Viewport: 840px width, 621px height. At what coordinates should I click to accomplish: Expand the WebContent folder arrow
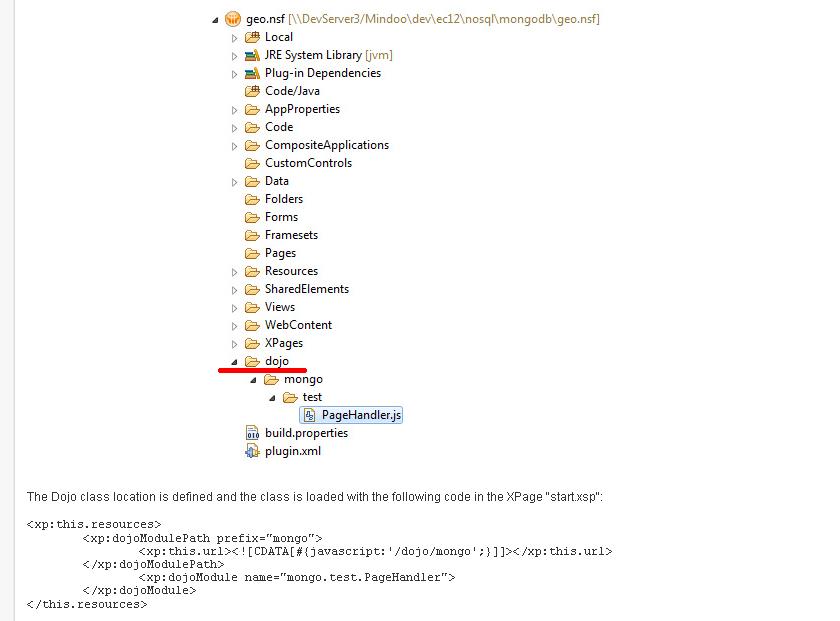235,325
